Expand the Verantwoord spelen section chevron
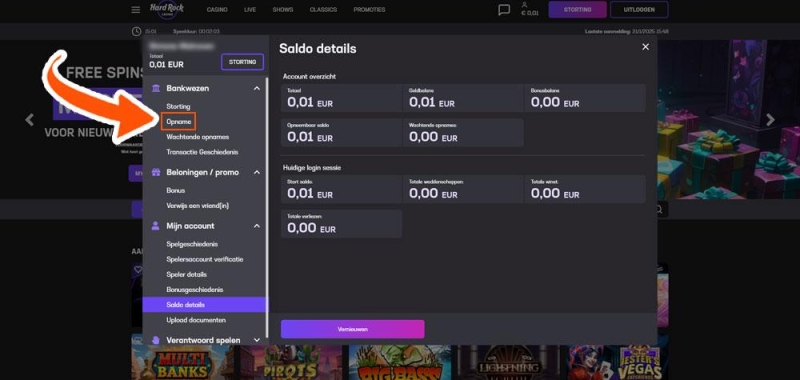 pyautogui.click(x=257, y=340)
